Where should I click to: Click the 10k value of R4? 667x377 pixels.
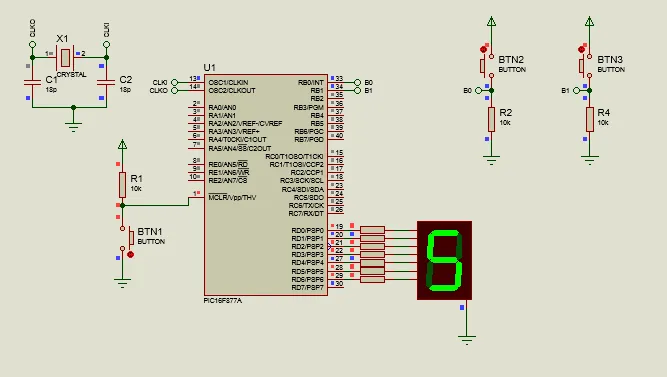tap(603, 123)
